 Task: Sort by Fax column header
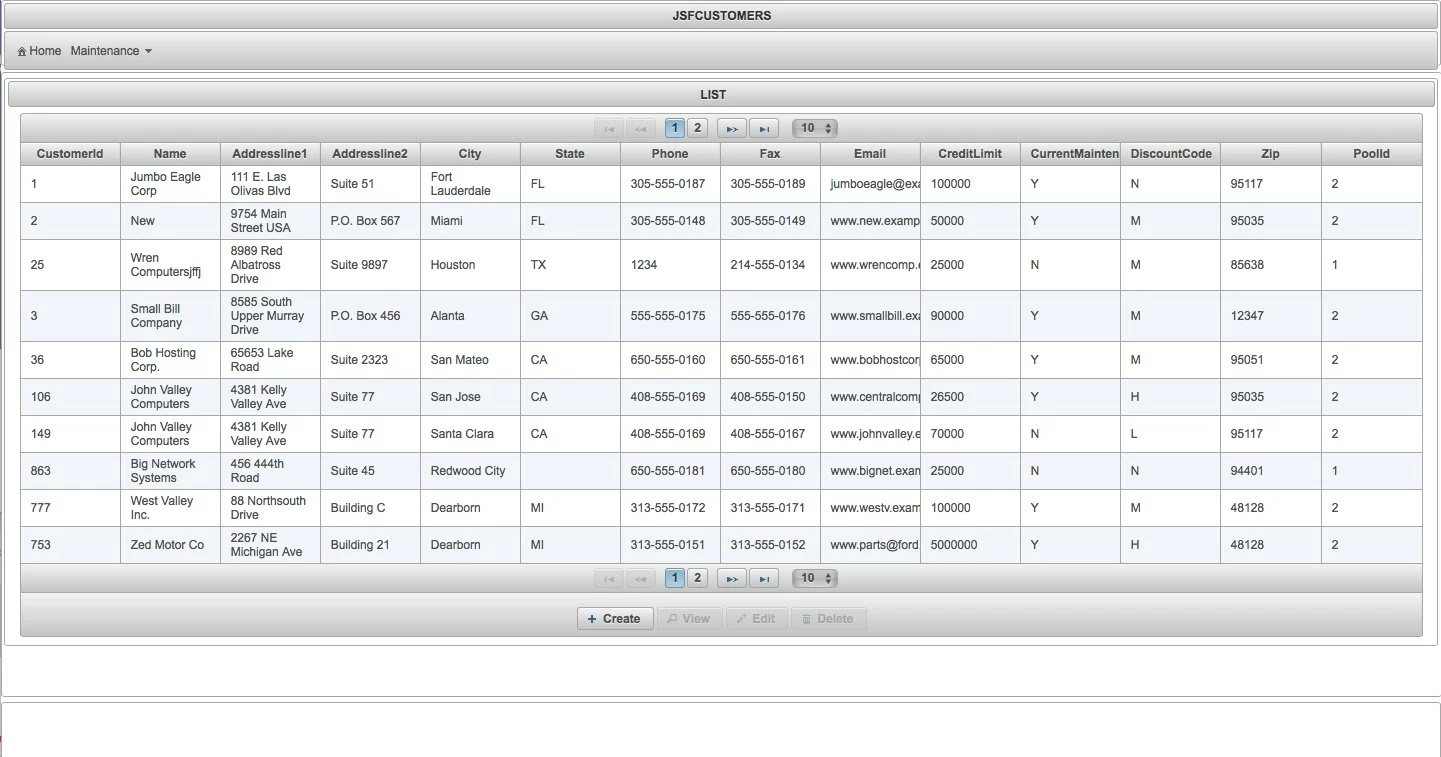770,154
